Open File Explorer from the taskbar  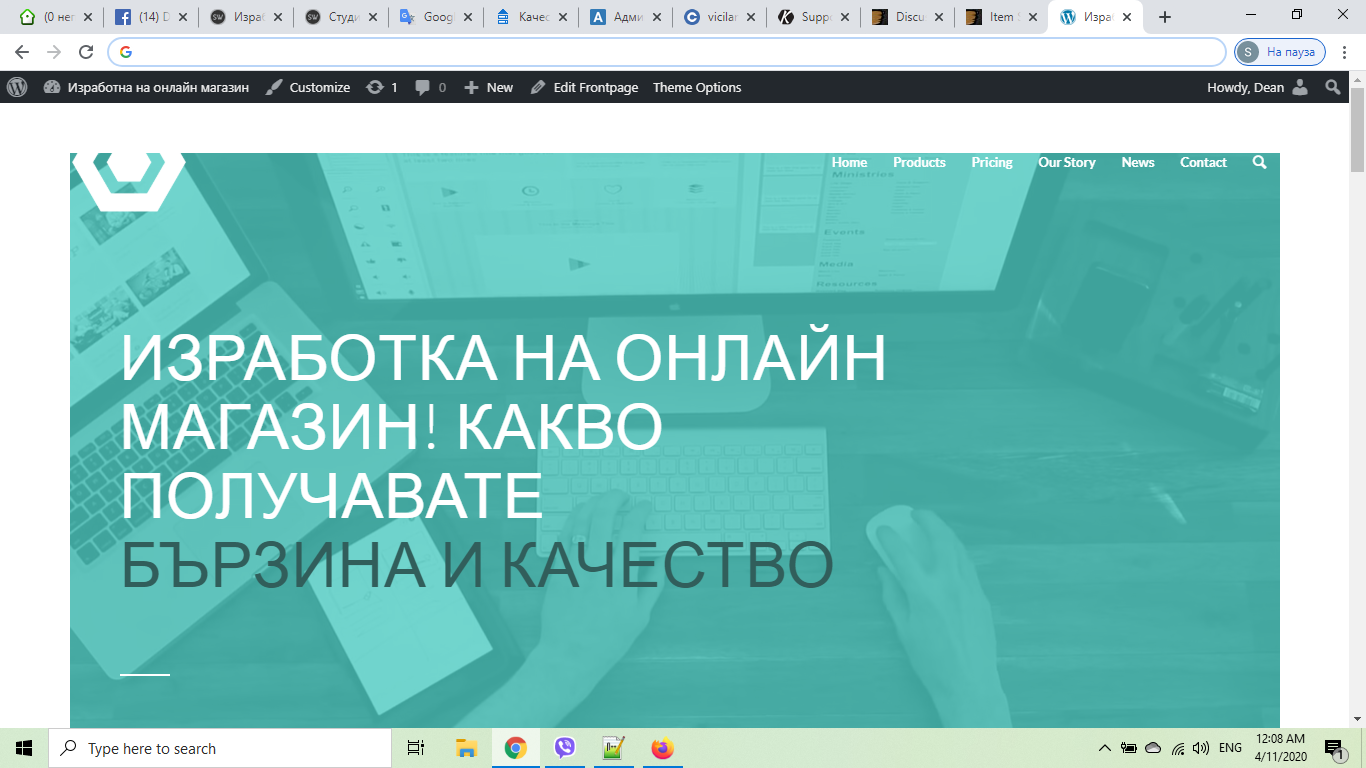coord(466,748)
